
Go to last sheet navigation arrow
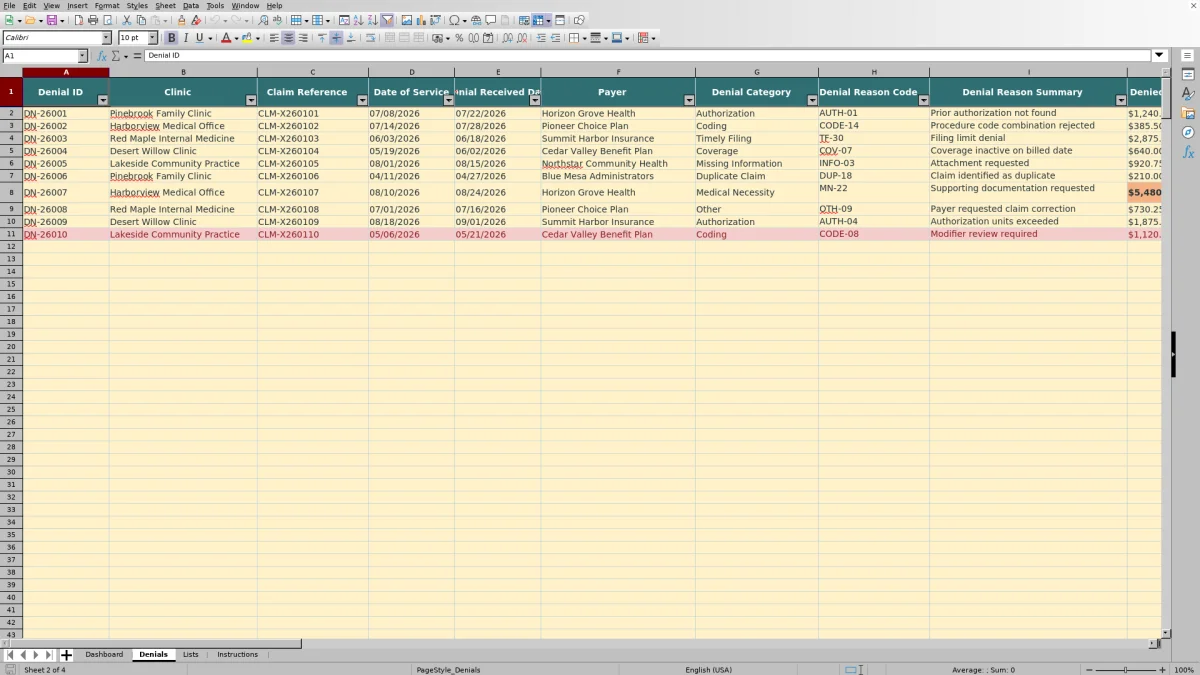click(x=48, y=655)
